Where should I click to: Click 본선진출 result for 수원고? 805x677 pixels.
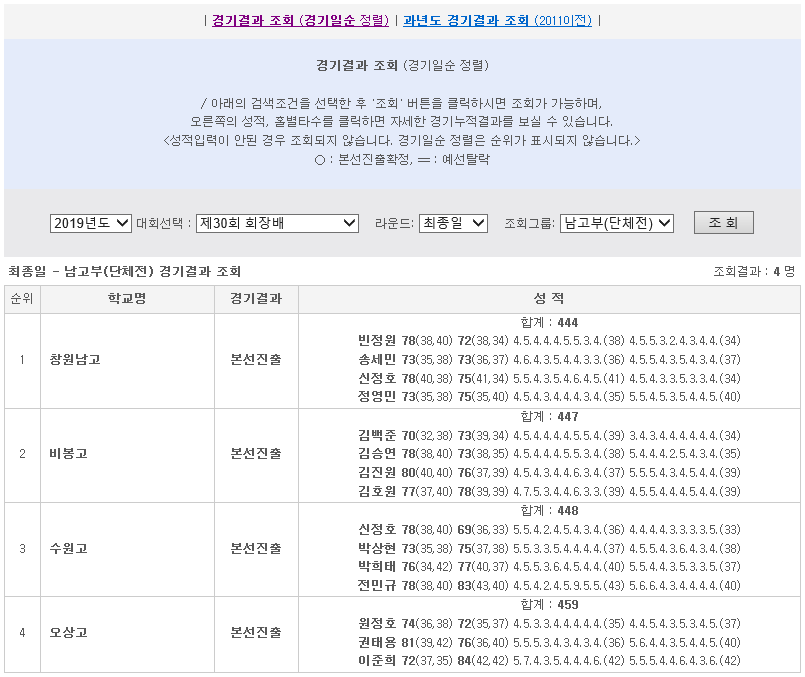point(256,549)
